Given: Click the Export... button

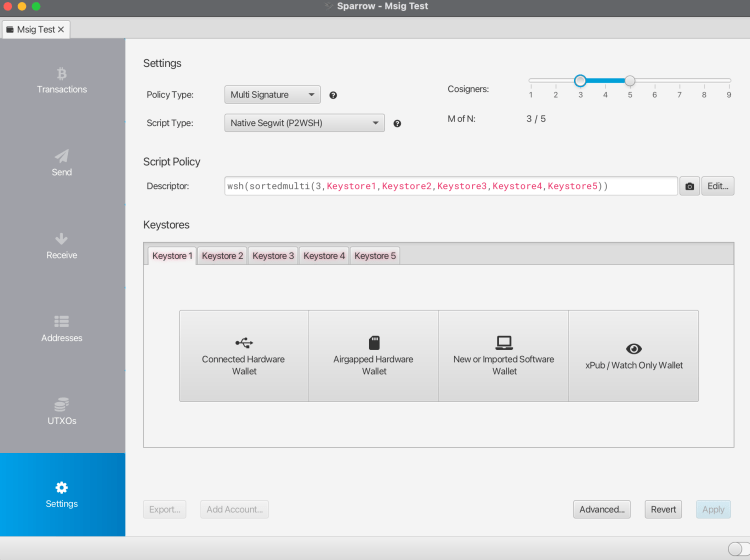Looking at the screenshot, I should [165, 509].
